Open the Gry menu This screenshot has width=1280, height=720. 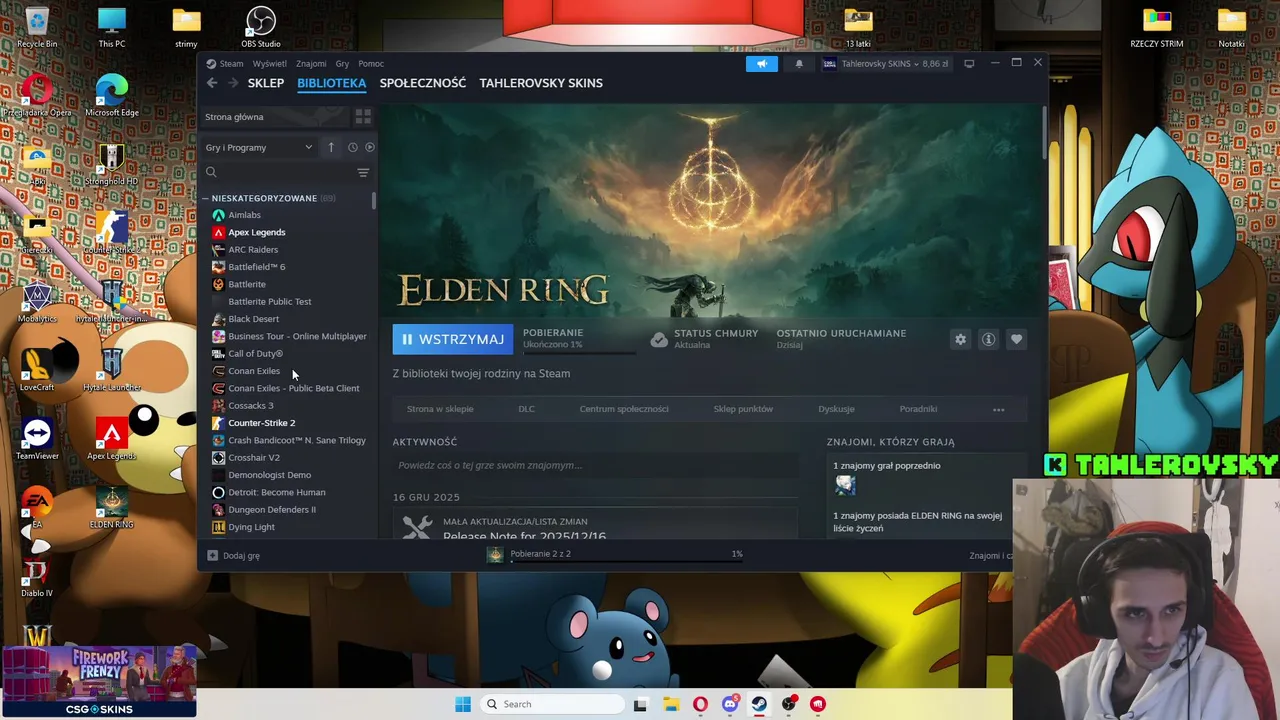point(342,63)
